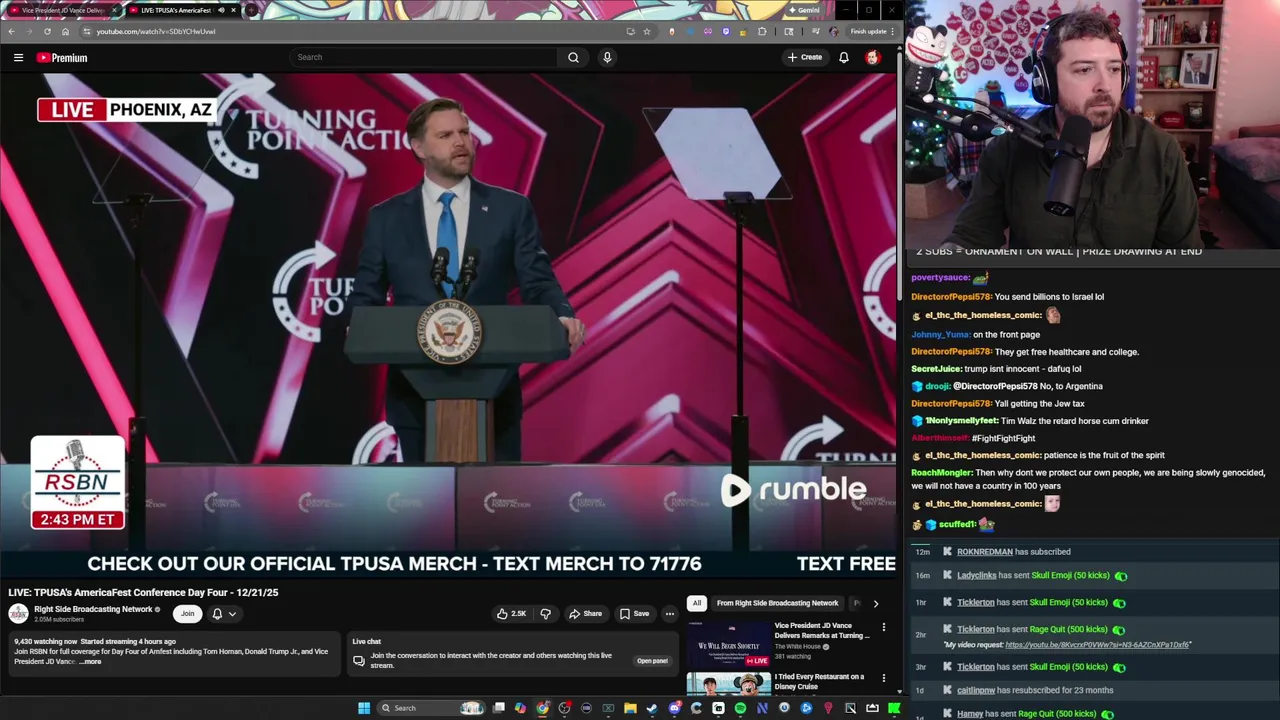Open caitlinpnw in the activity feed
This screenshot has width=1280, height=720.
tap(976, 690)
